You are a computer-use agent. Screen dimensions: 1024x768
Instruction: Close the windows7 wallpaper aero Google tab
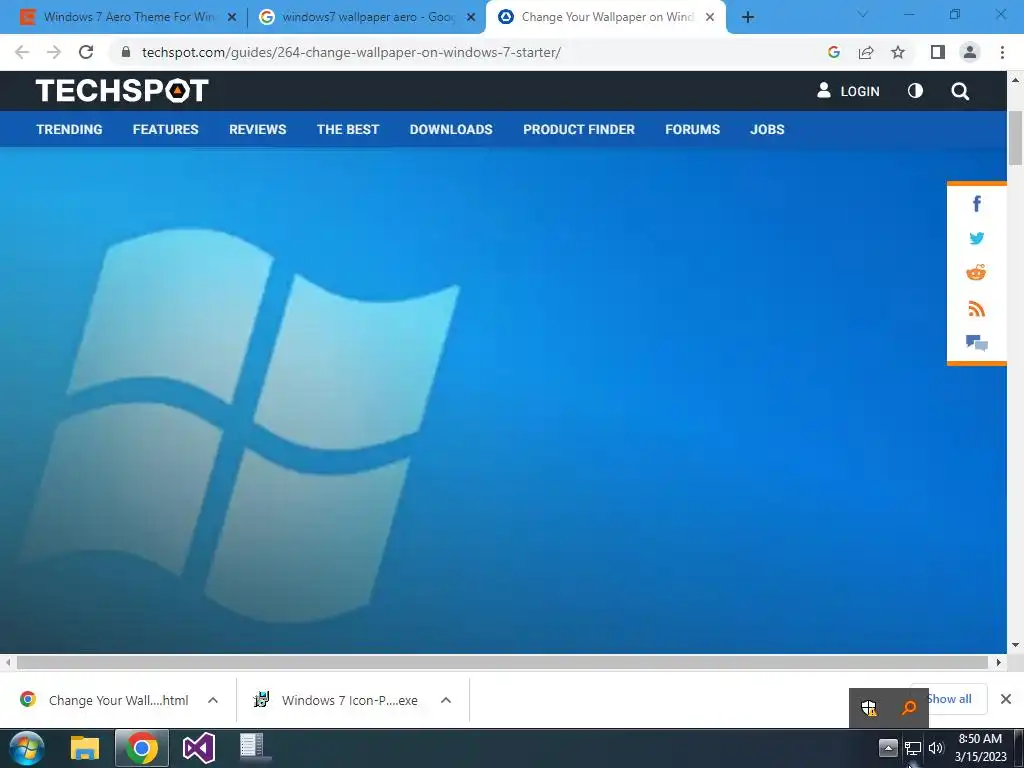pyautogui.click(x=471, y=18)
